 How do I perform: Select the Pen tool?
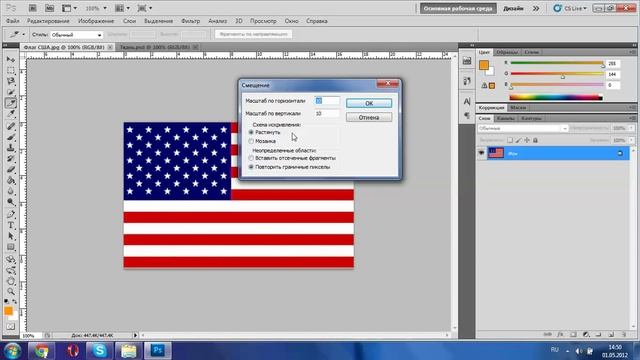tap(11, 214)
